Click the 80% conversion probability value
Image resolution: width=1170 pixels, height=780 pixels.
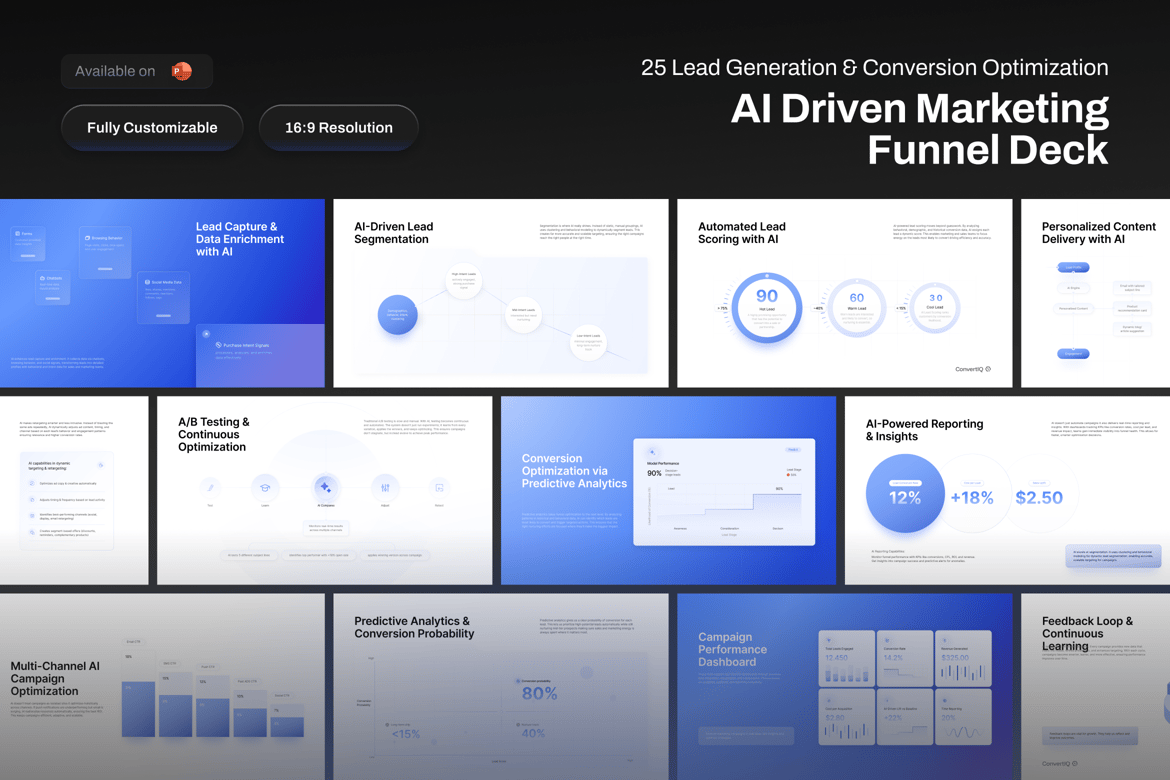[539, 693]
